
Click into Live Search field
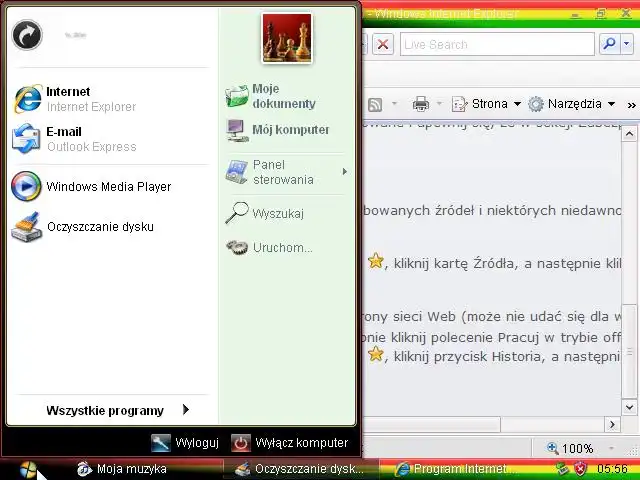(x=497, y=44)
